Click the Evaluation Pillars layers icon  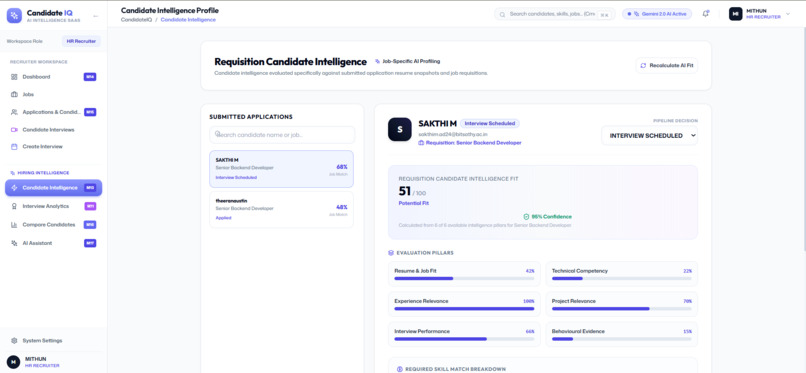[391, 253]
